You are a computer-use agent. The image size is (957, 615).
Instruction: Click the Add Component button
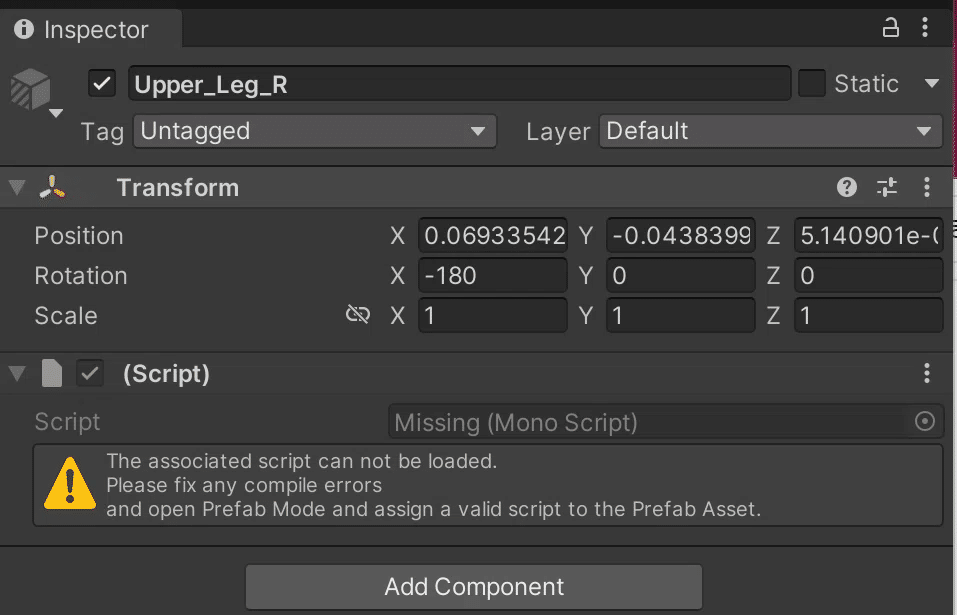coord(474,586)
